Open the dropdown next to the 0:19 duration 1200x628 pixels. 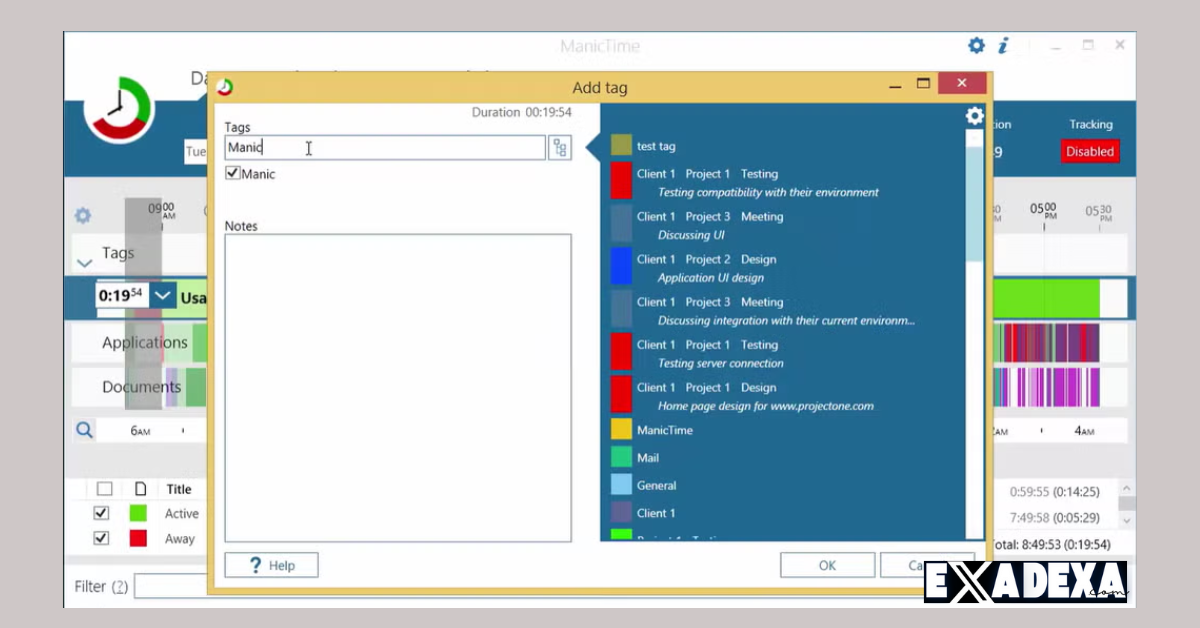pyautogui.click(x=162, y=295)
